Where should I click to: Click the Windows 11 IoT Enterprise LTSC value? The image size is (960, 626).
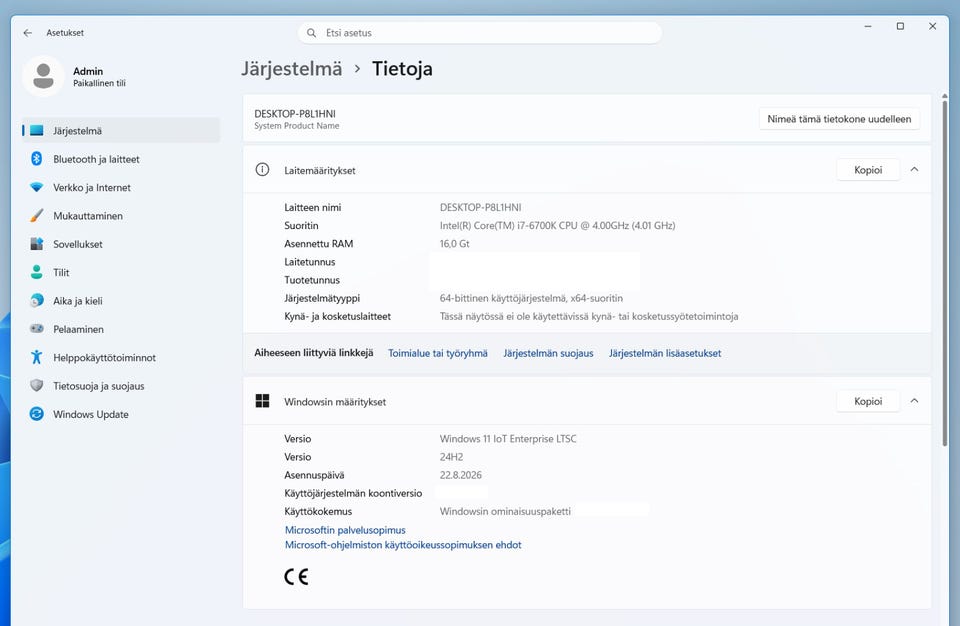tap(508, 439)
